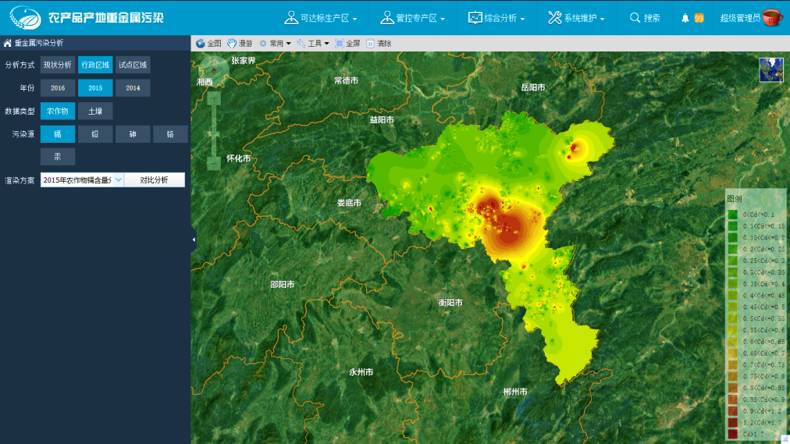Click the 全图 full extent globe icon
790x444 pixels.
pyautogui.click(x=200, y=44)
